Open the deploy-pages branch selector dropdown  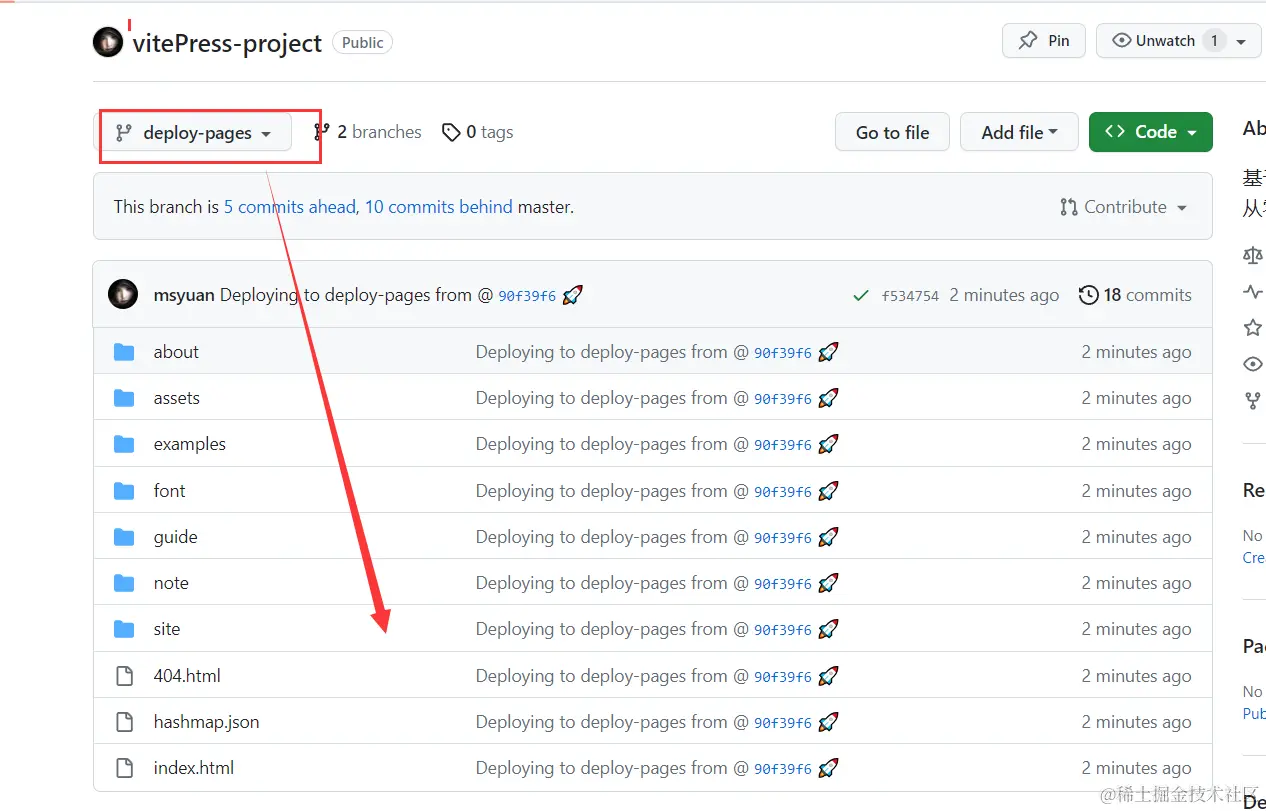195,132
